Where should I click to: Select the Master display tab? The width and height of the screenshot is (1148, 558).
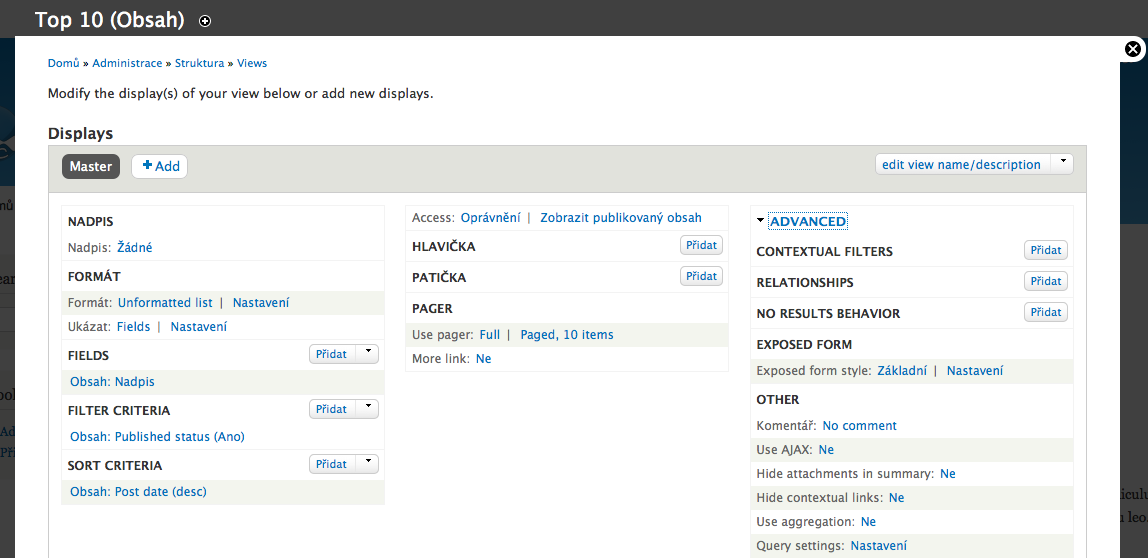[91, 166]
